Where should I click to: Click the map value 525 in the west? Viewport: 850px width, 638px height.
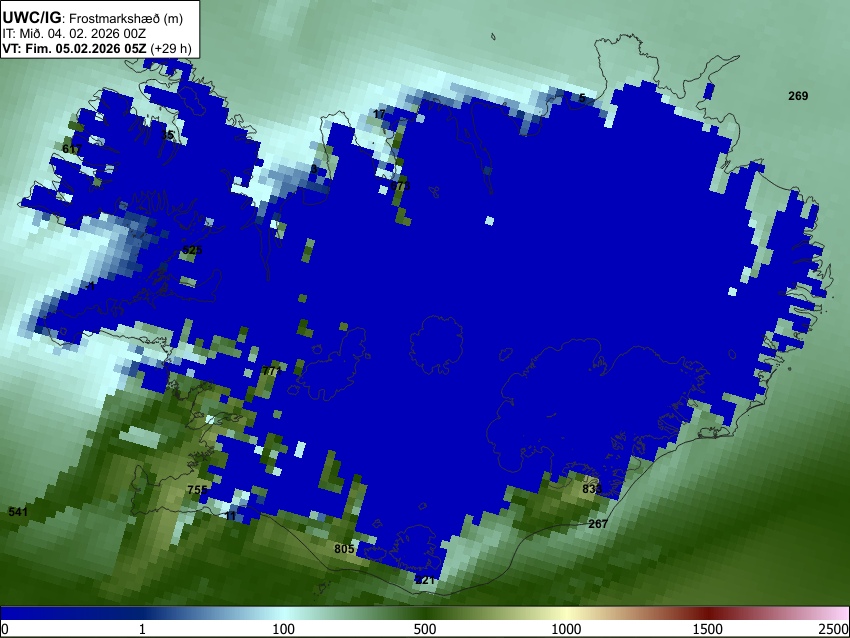coord(192,250)
